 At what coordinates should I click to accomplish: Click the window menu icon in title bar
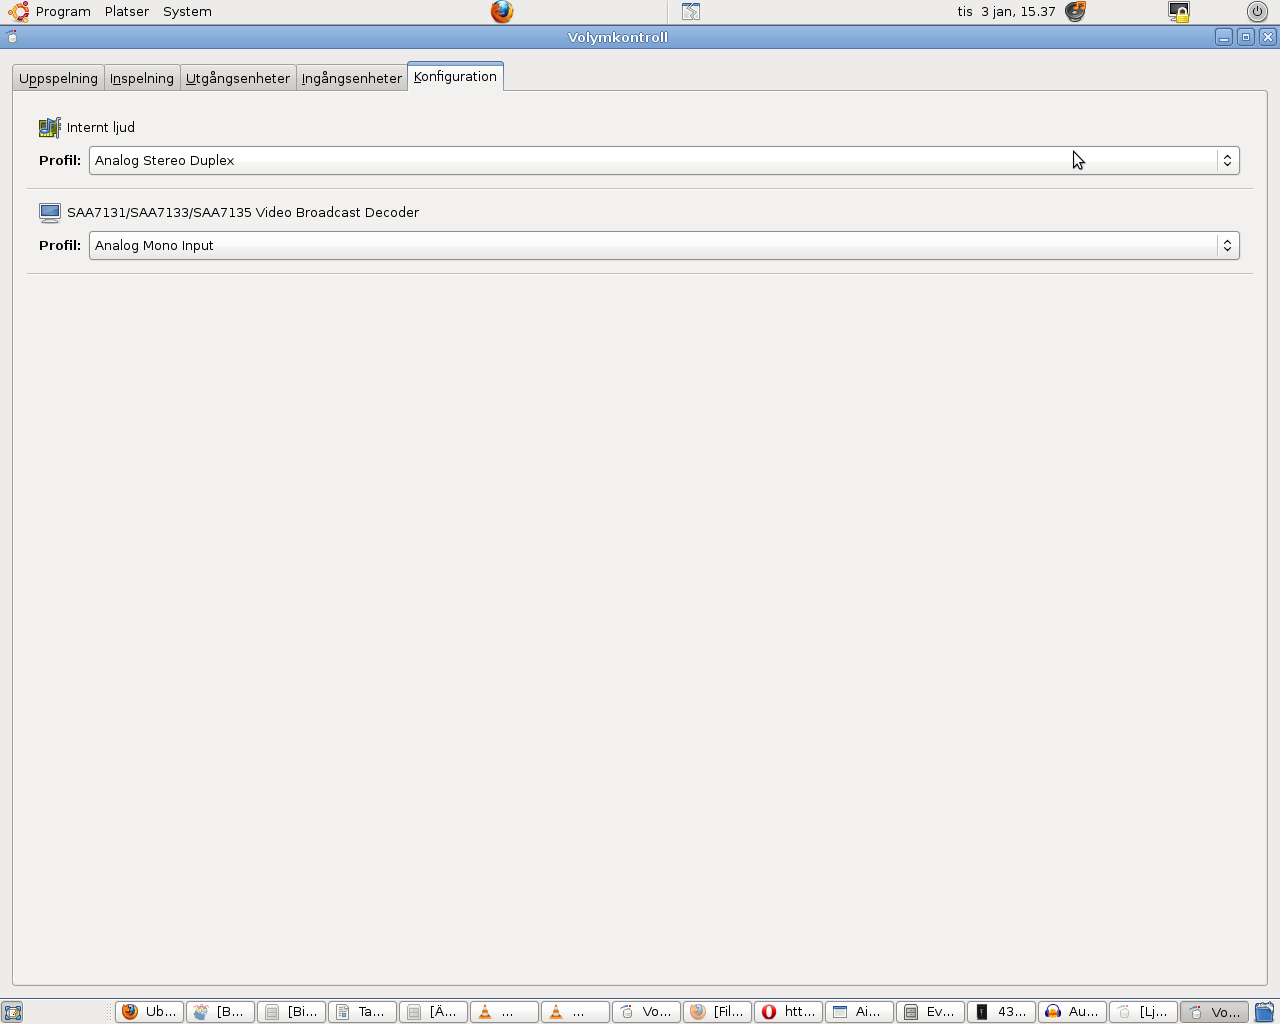[12, 37]
